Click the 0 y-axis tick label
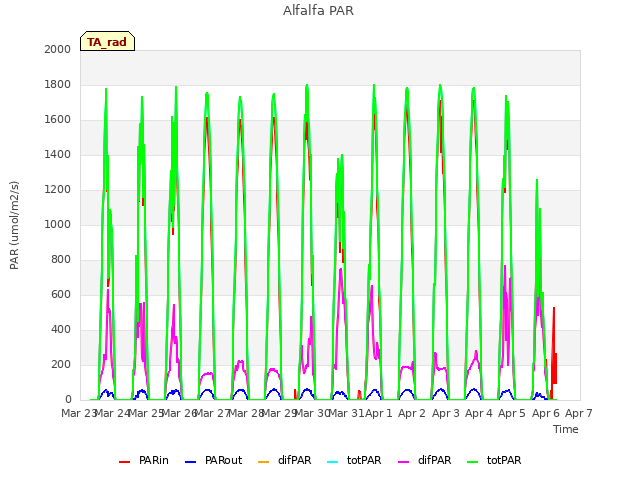The image size is (640, 480). click(x=68, y=400)
